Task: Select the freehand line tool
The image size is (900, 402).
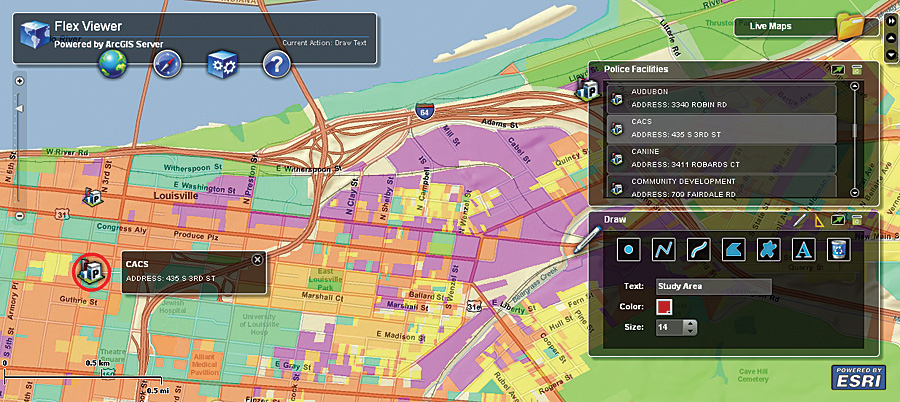Action: [699, 249]
